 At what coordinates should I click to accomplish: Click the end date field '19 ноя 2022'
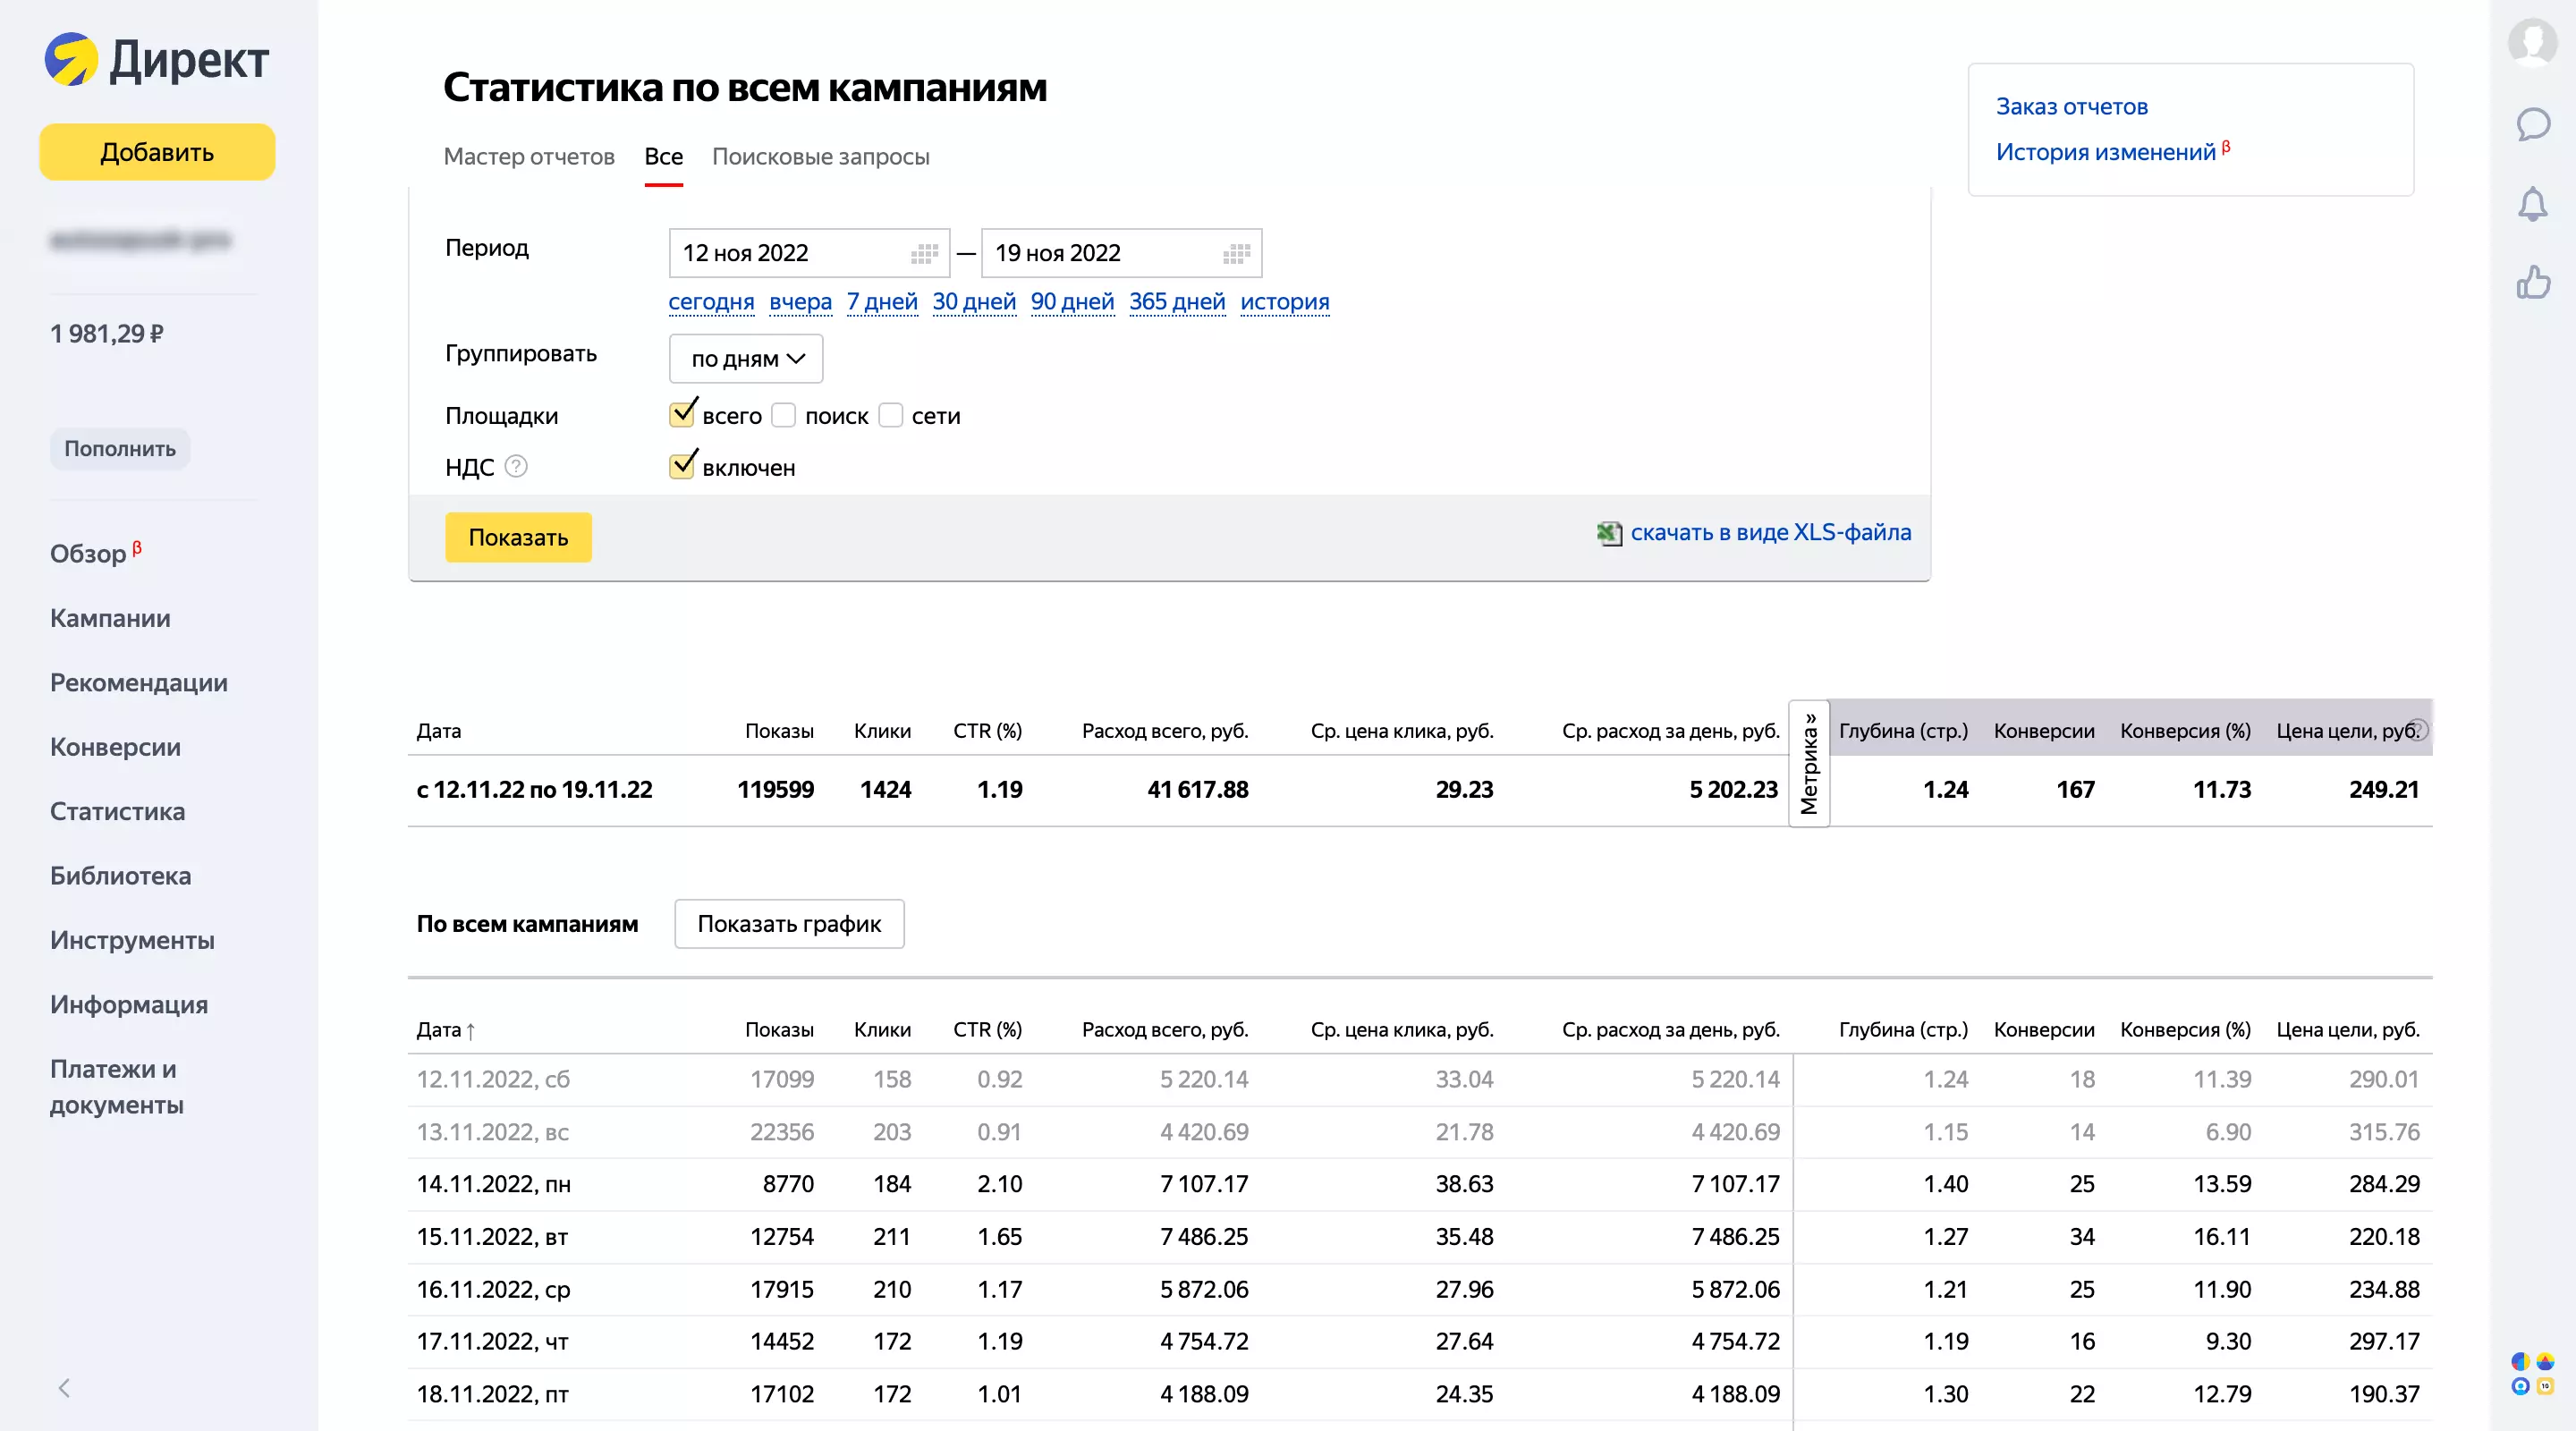click(1121, 253)
